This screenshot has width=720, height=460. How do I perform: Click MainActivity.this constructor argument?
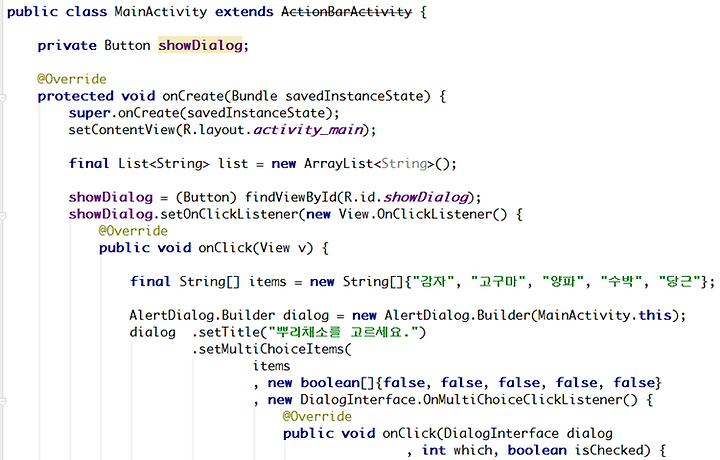point(604,315)
